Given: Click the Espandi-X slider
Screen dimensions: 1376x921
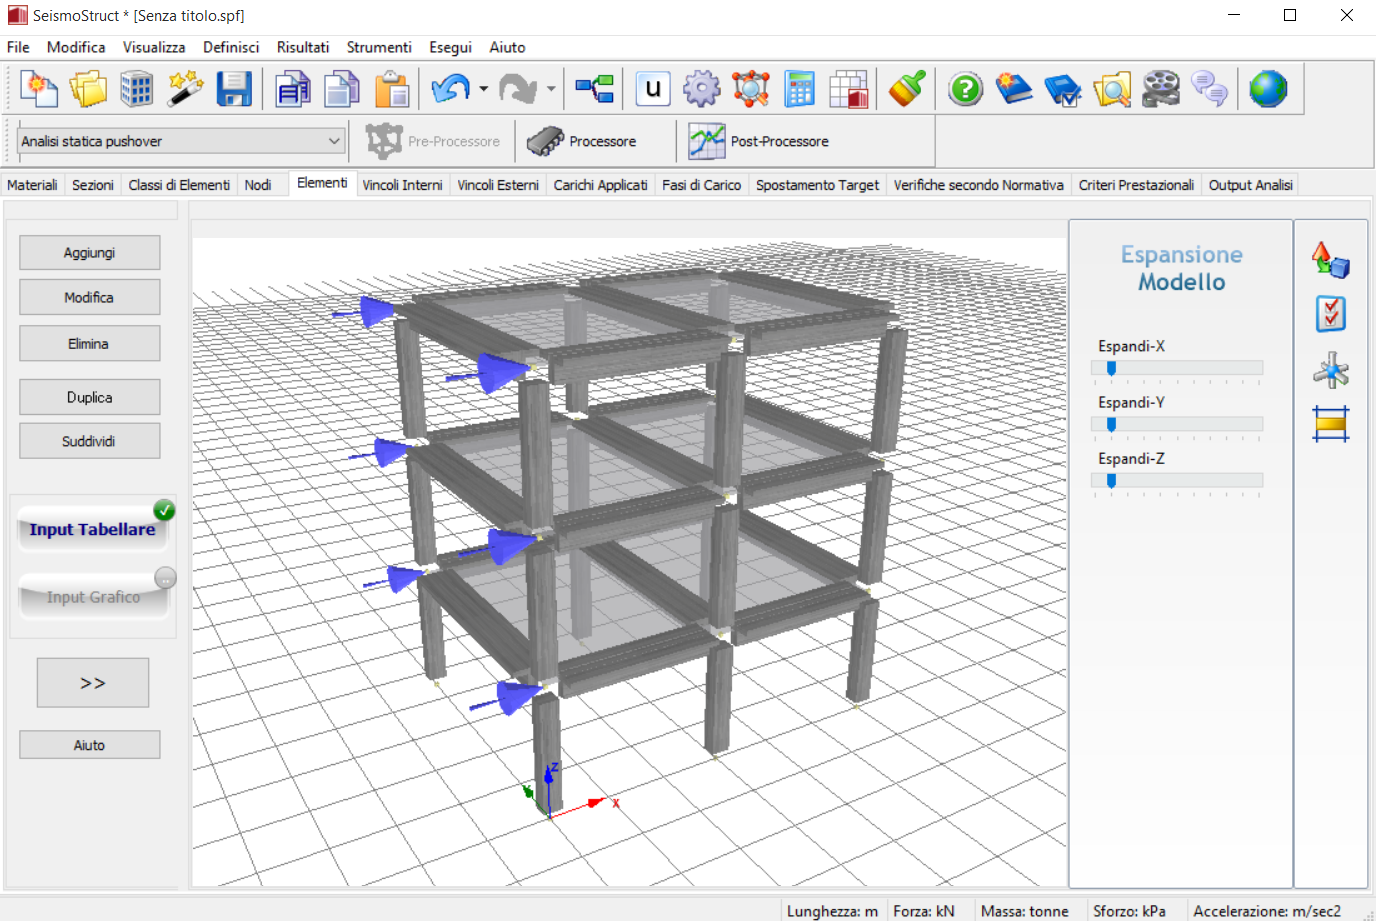Looking at the screenshot, I should pos(1177,368).
